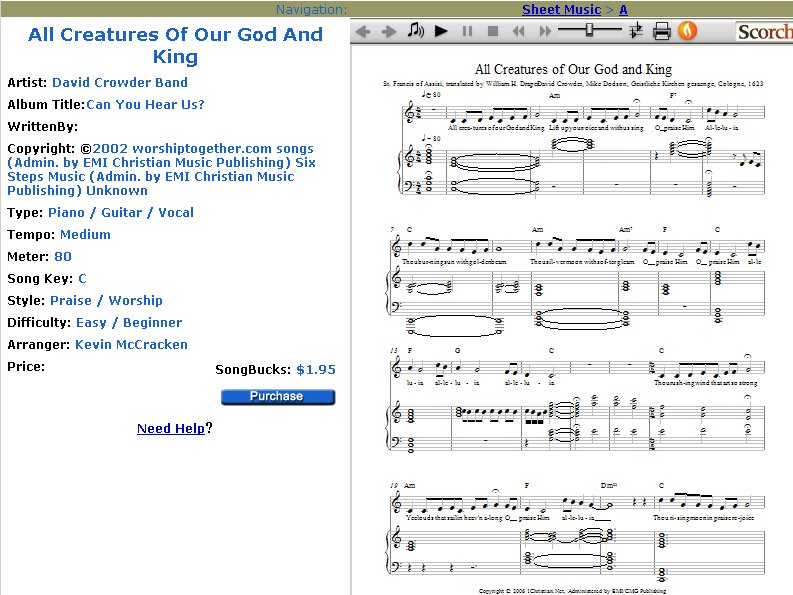793x595 pixels.
Task: Go to the previous page arrow
Action: 363,32
